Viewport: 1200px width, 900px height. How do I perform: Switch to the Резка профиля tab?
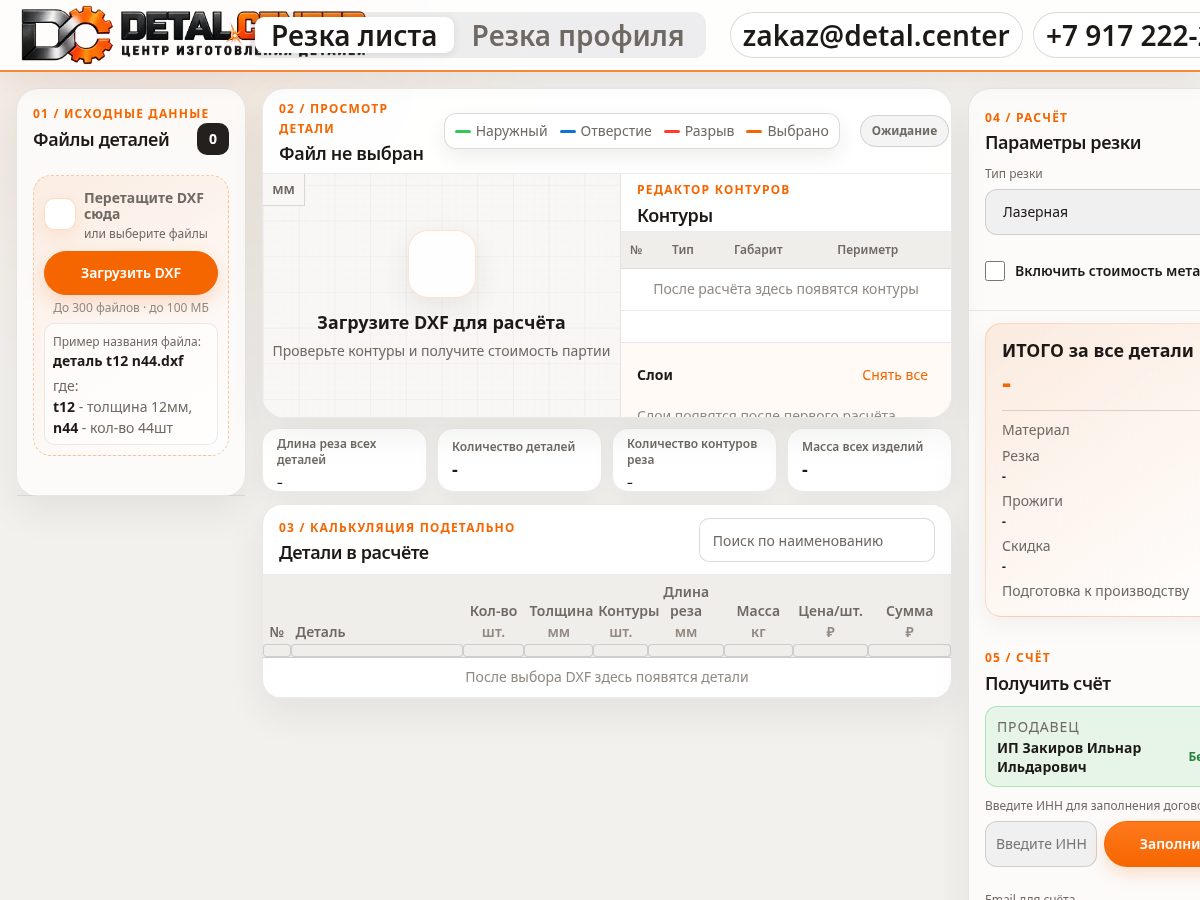(578, 36)
